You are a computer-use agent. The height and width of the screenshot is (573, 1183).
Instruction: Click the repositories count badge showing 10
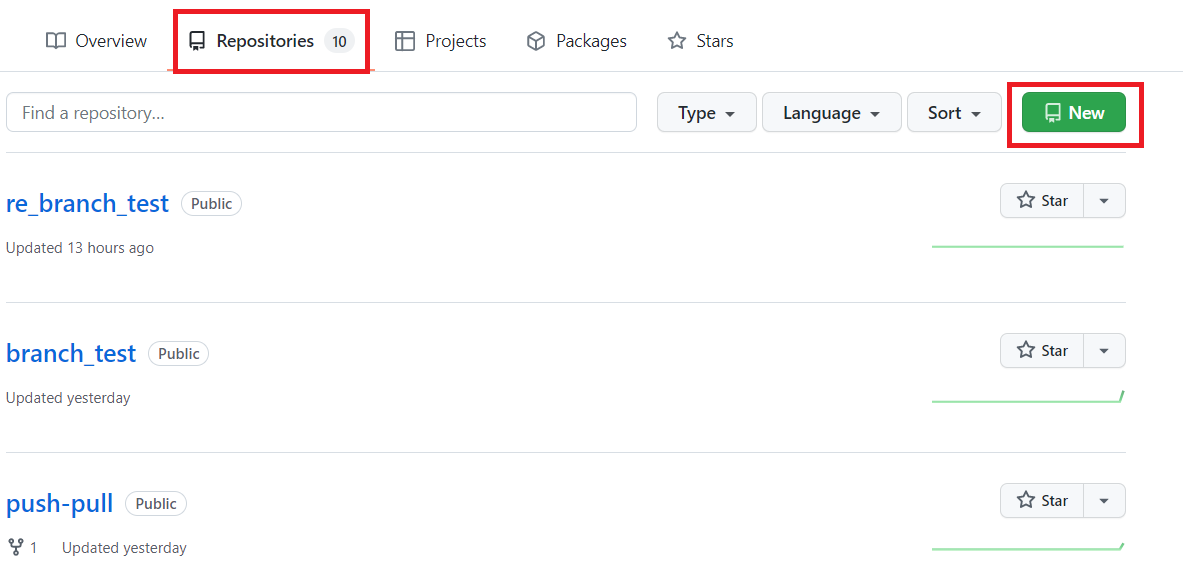[x=340, y=42]
